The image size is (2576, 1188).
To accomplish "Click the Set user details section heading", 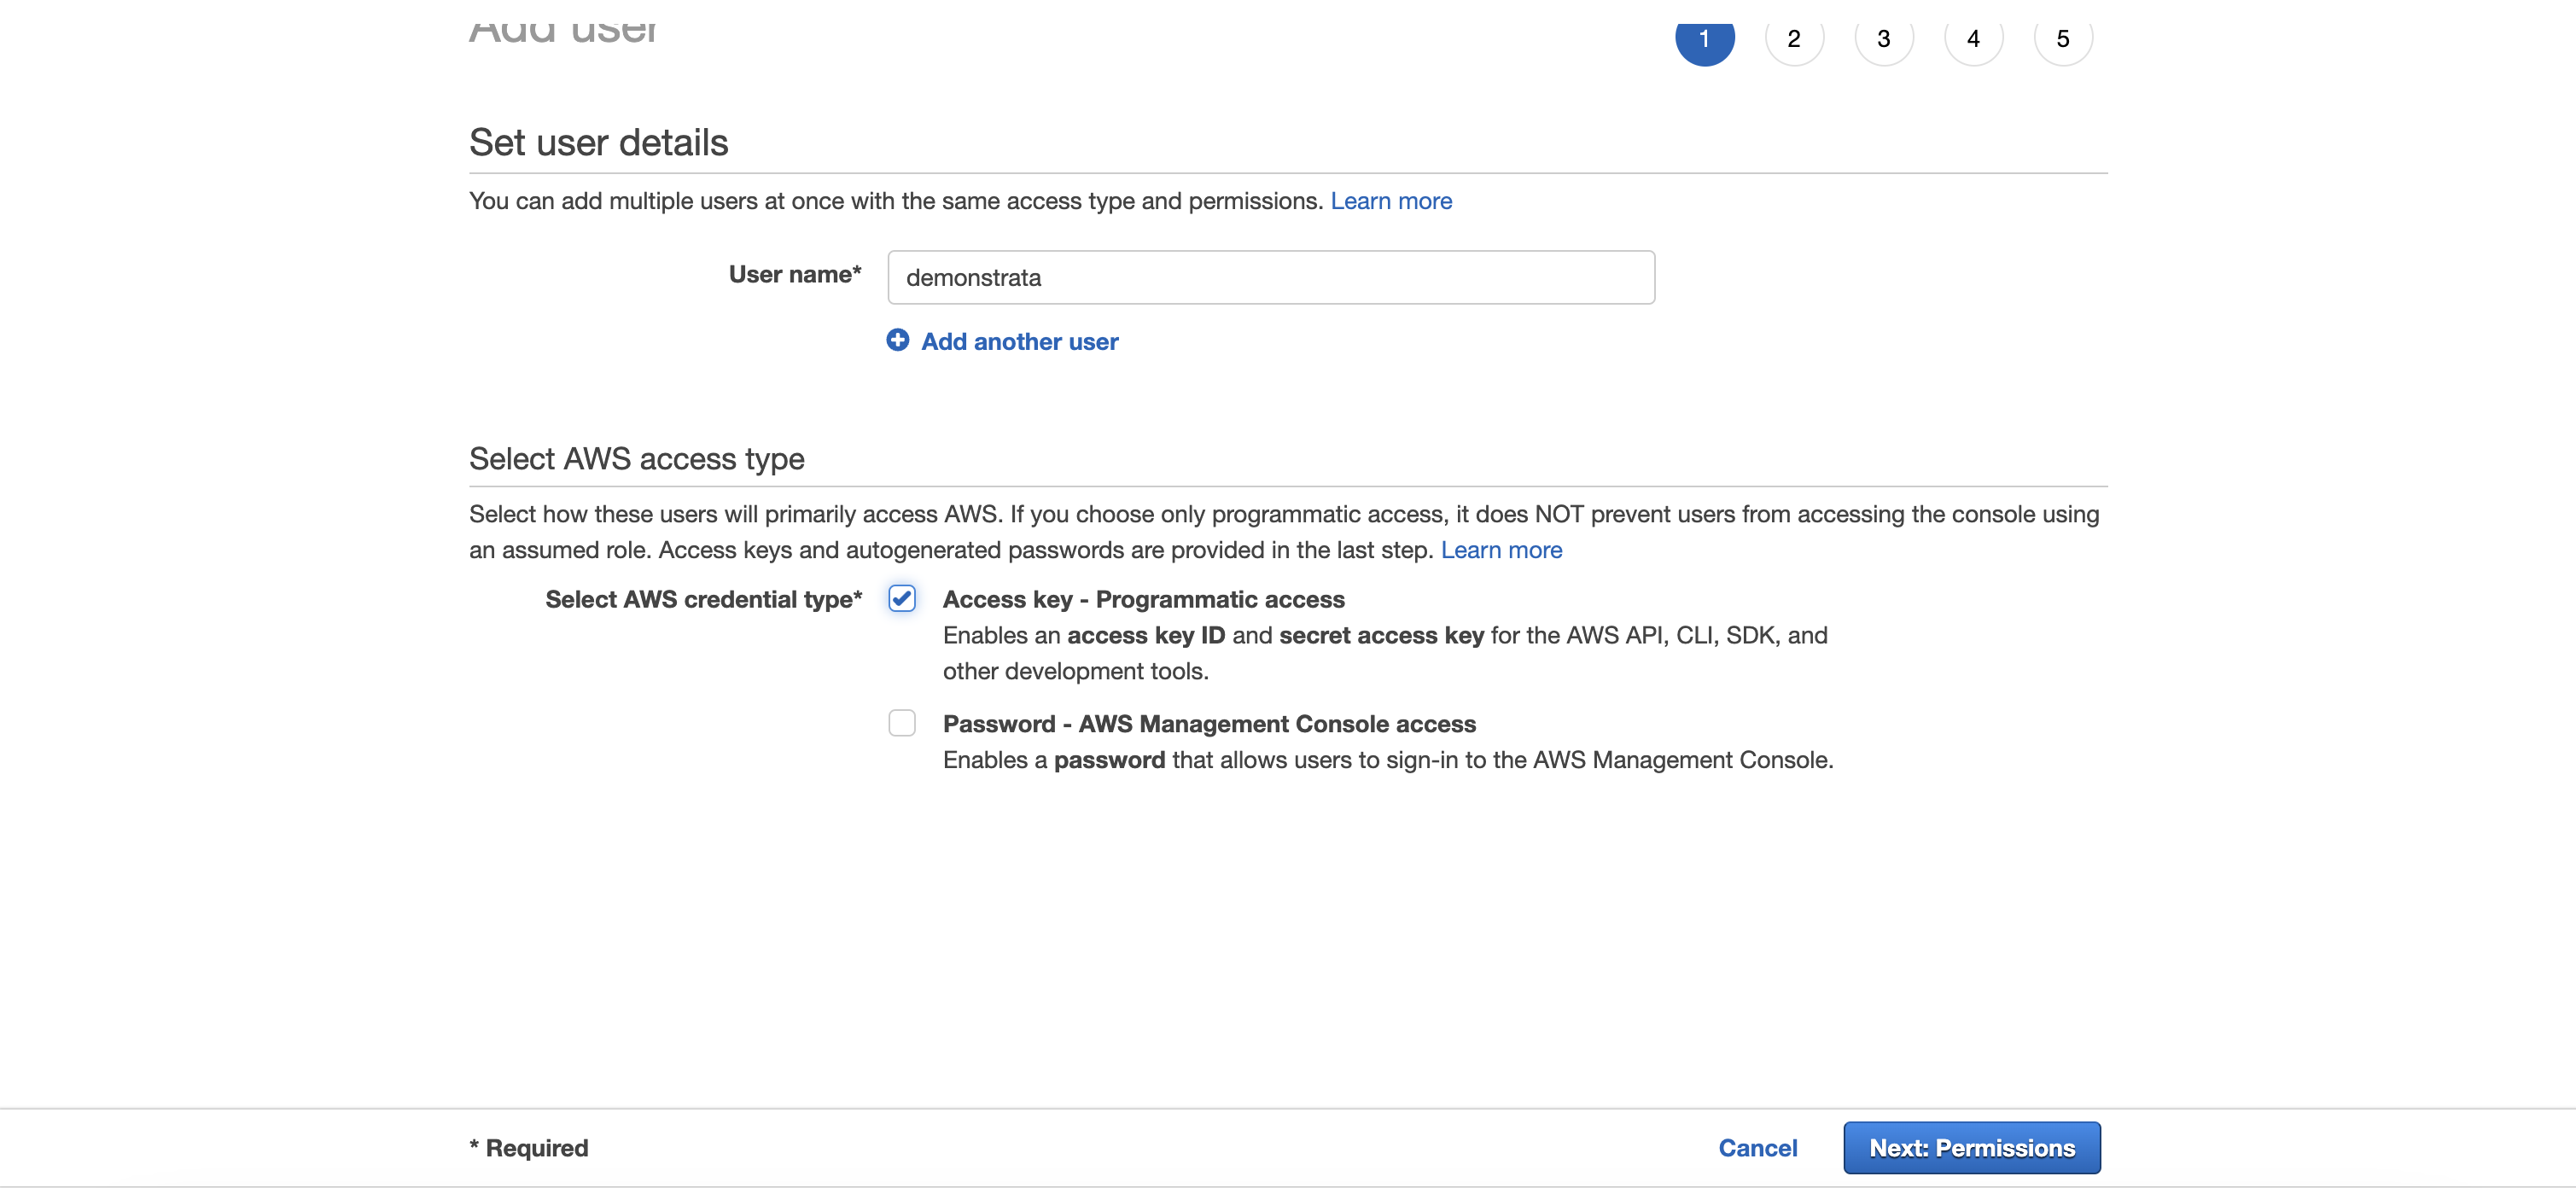I will click(x=598, y=142).
